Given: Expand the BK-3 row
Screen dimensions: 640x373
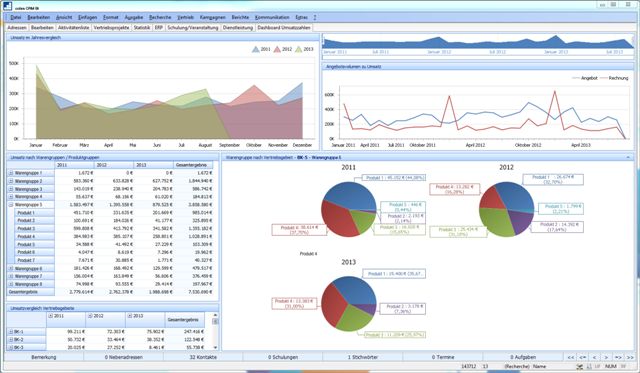Looking at the screenshot, I should click(11, 347).
